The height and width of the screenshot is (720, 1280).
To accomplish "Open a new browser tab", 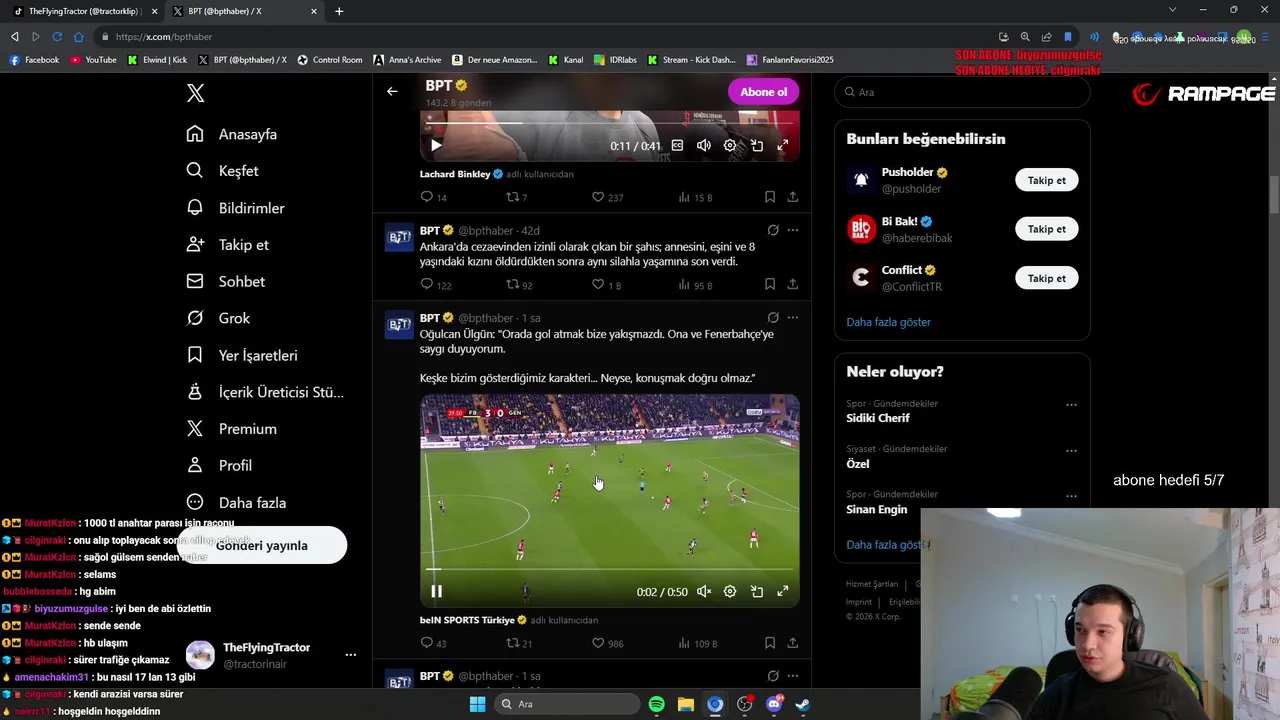I will click(339, 11).
